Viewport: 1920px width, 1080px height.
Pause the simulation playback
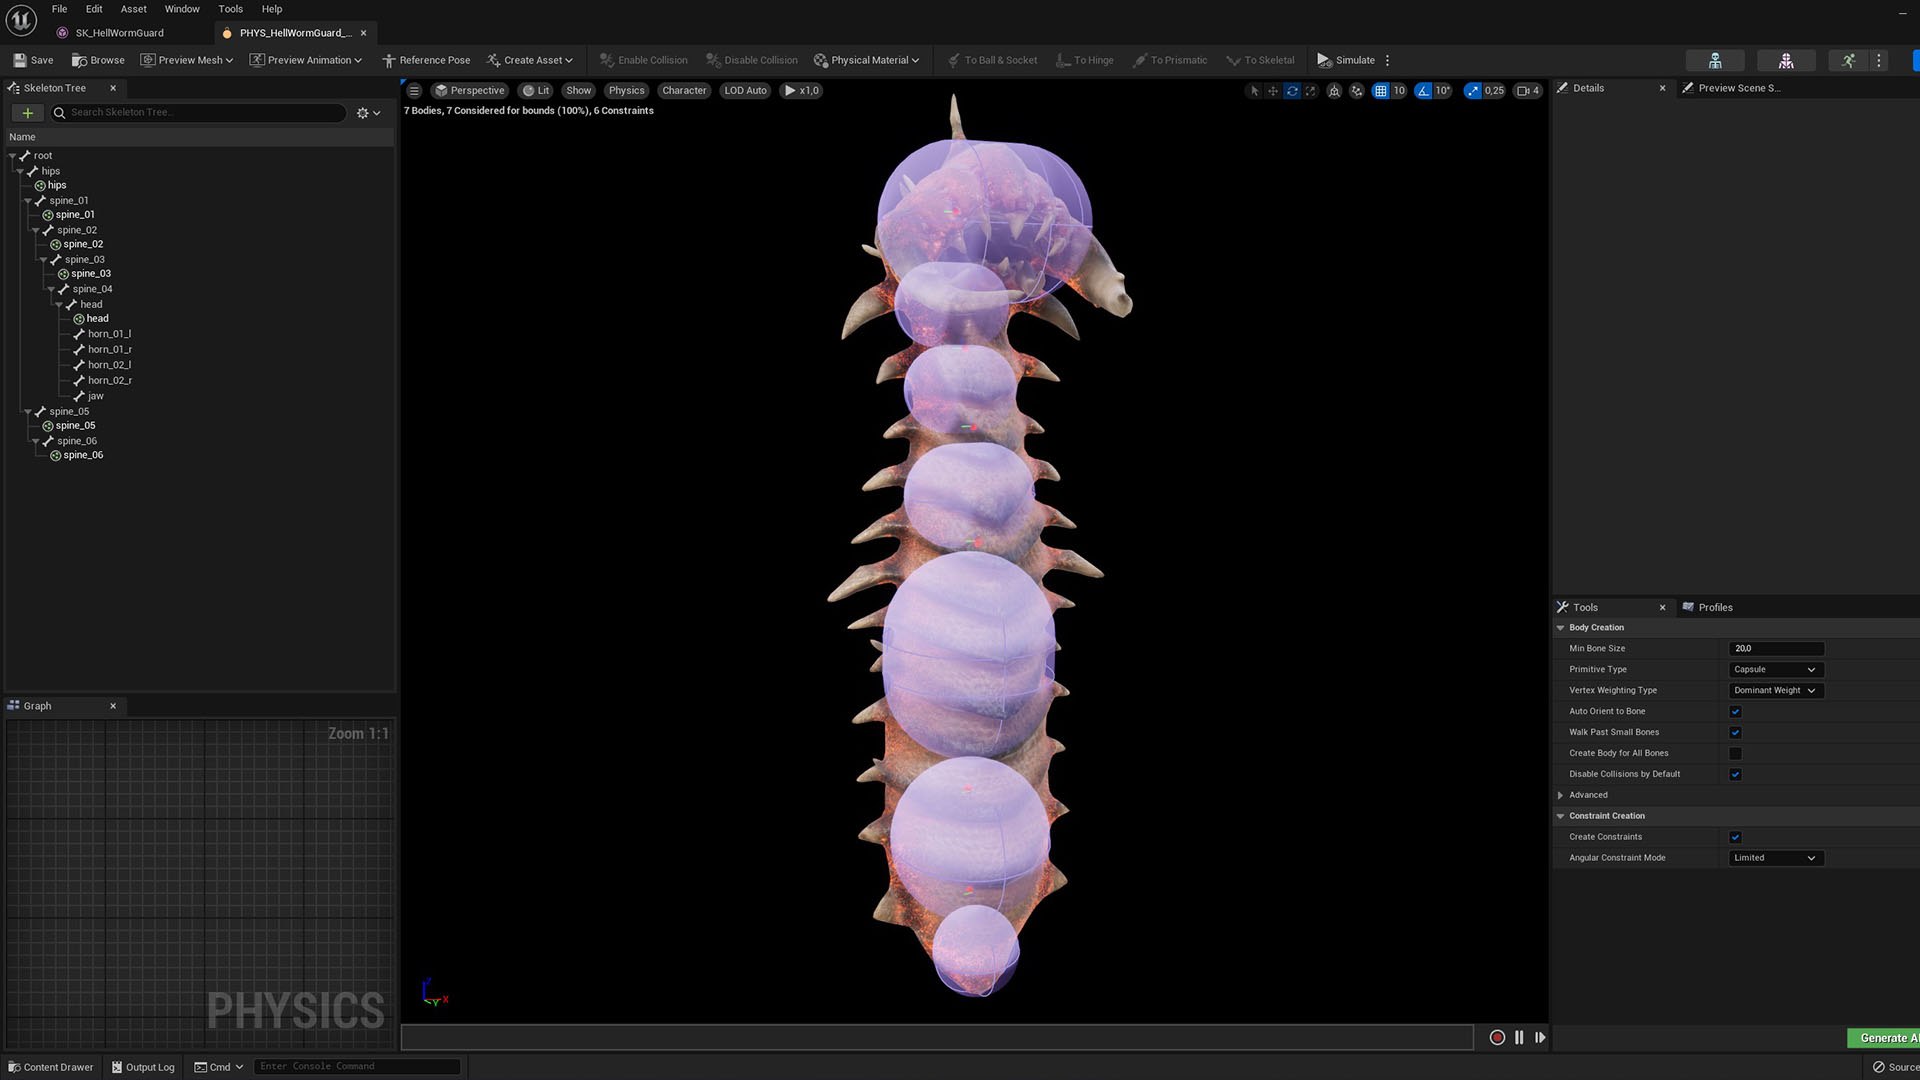[1519, 1038]
